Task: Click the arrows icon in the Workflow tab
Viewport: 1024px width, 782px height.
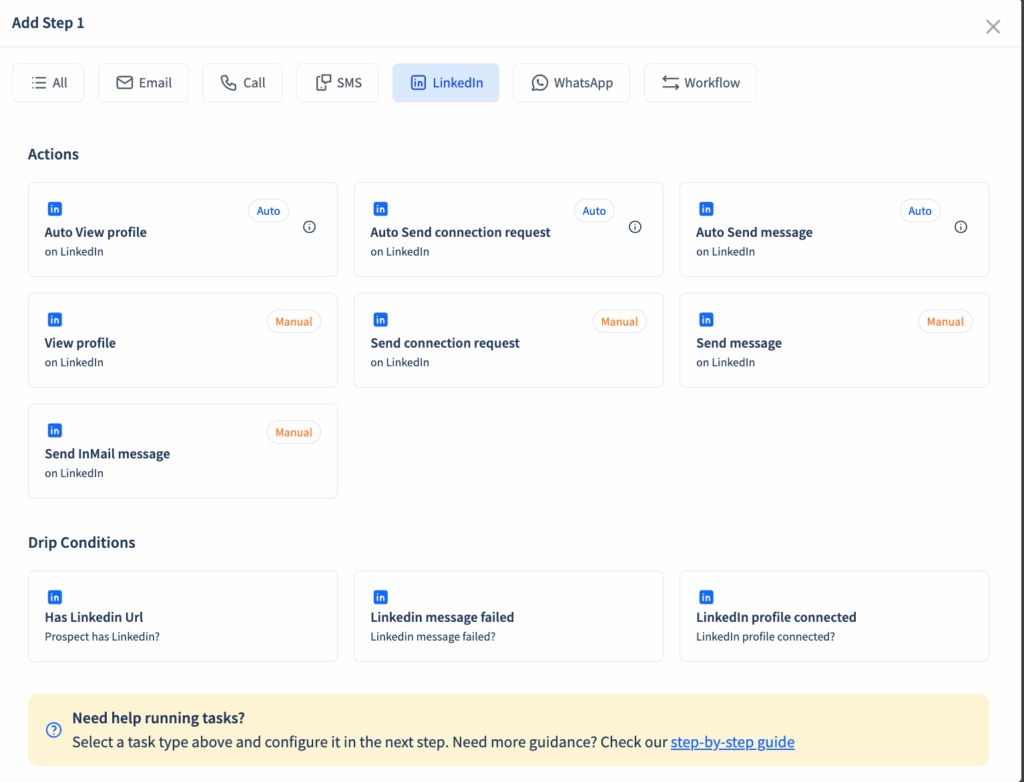Action: [671, 82]
